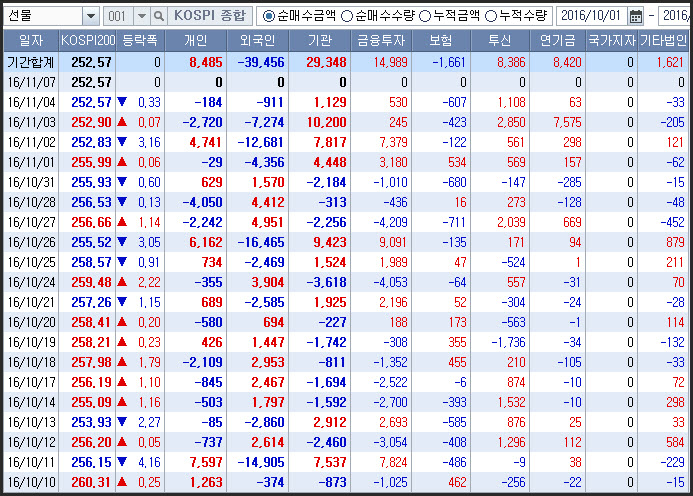This screenshot has width=693, height=496.
Task: Click the 기관 column header
Action: coord(320,41)
